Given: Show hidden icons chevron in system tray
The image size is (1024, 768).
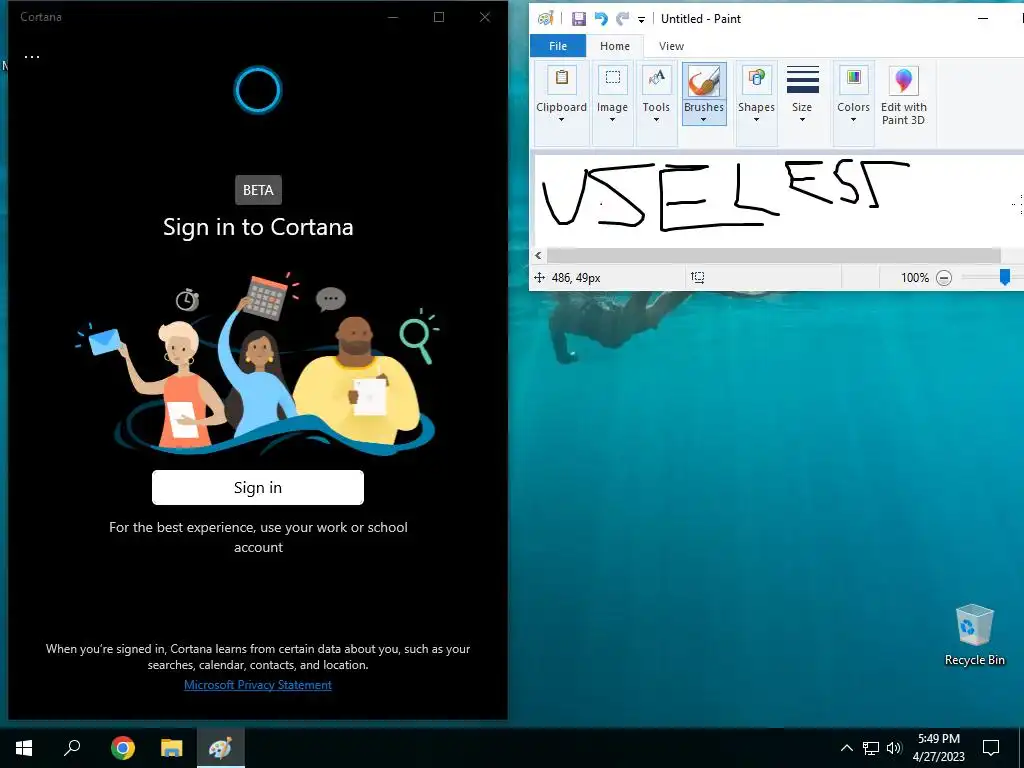Looking at the screenshot, I should pos(846,748).
